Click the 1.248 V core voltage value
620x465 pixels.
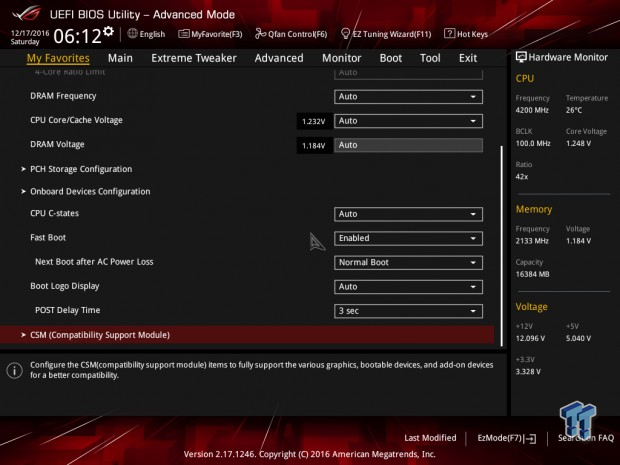click(578, 144)
